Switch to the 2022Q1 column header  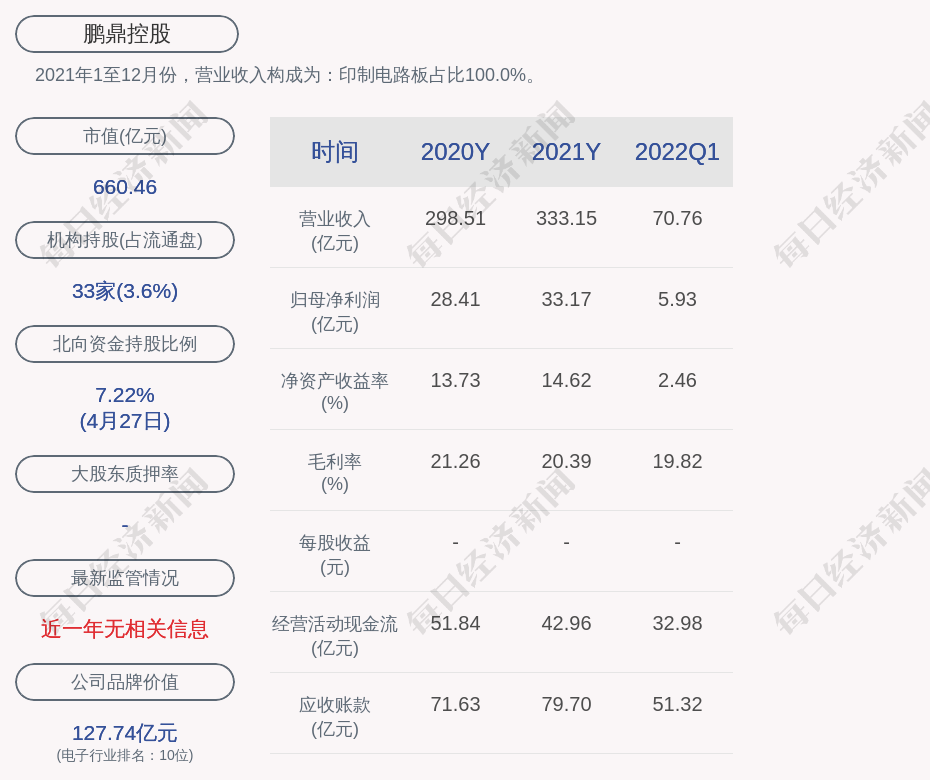point(677,152)
